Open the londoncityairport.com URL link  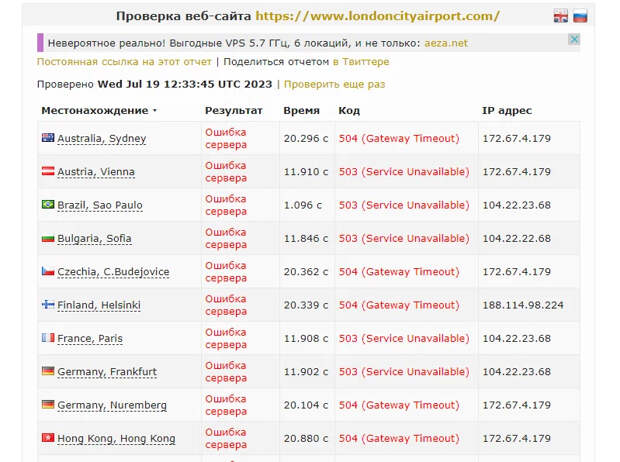(377, 16)
